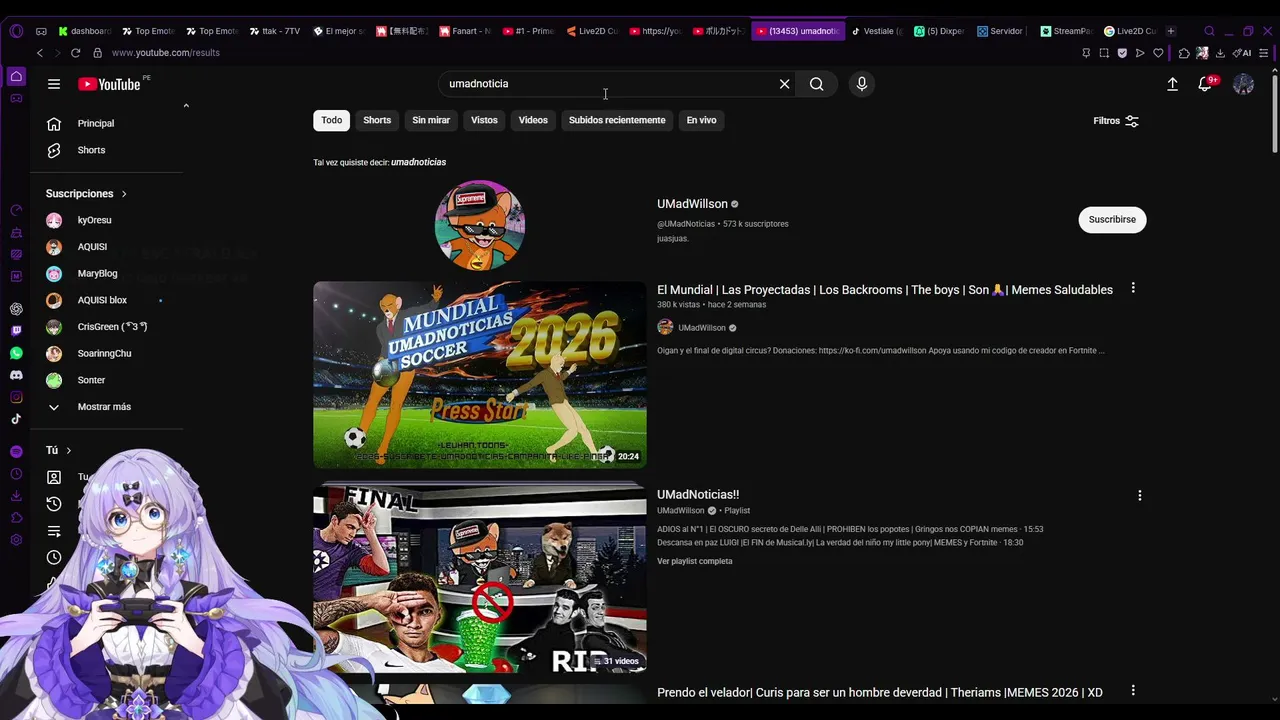The image size is (1280, 720).
Task: Select the Todo filter chip
Action: click(332, 120)
